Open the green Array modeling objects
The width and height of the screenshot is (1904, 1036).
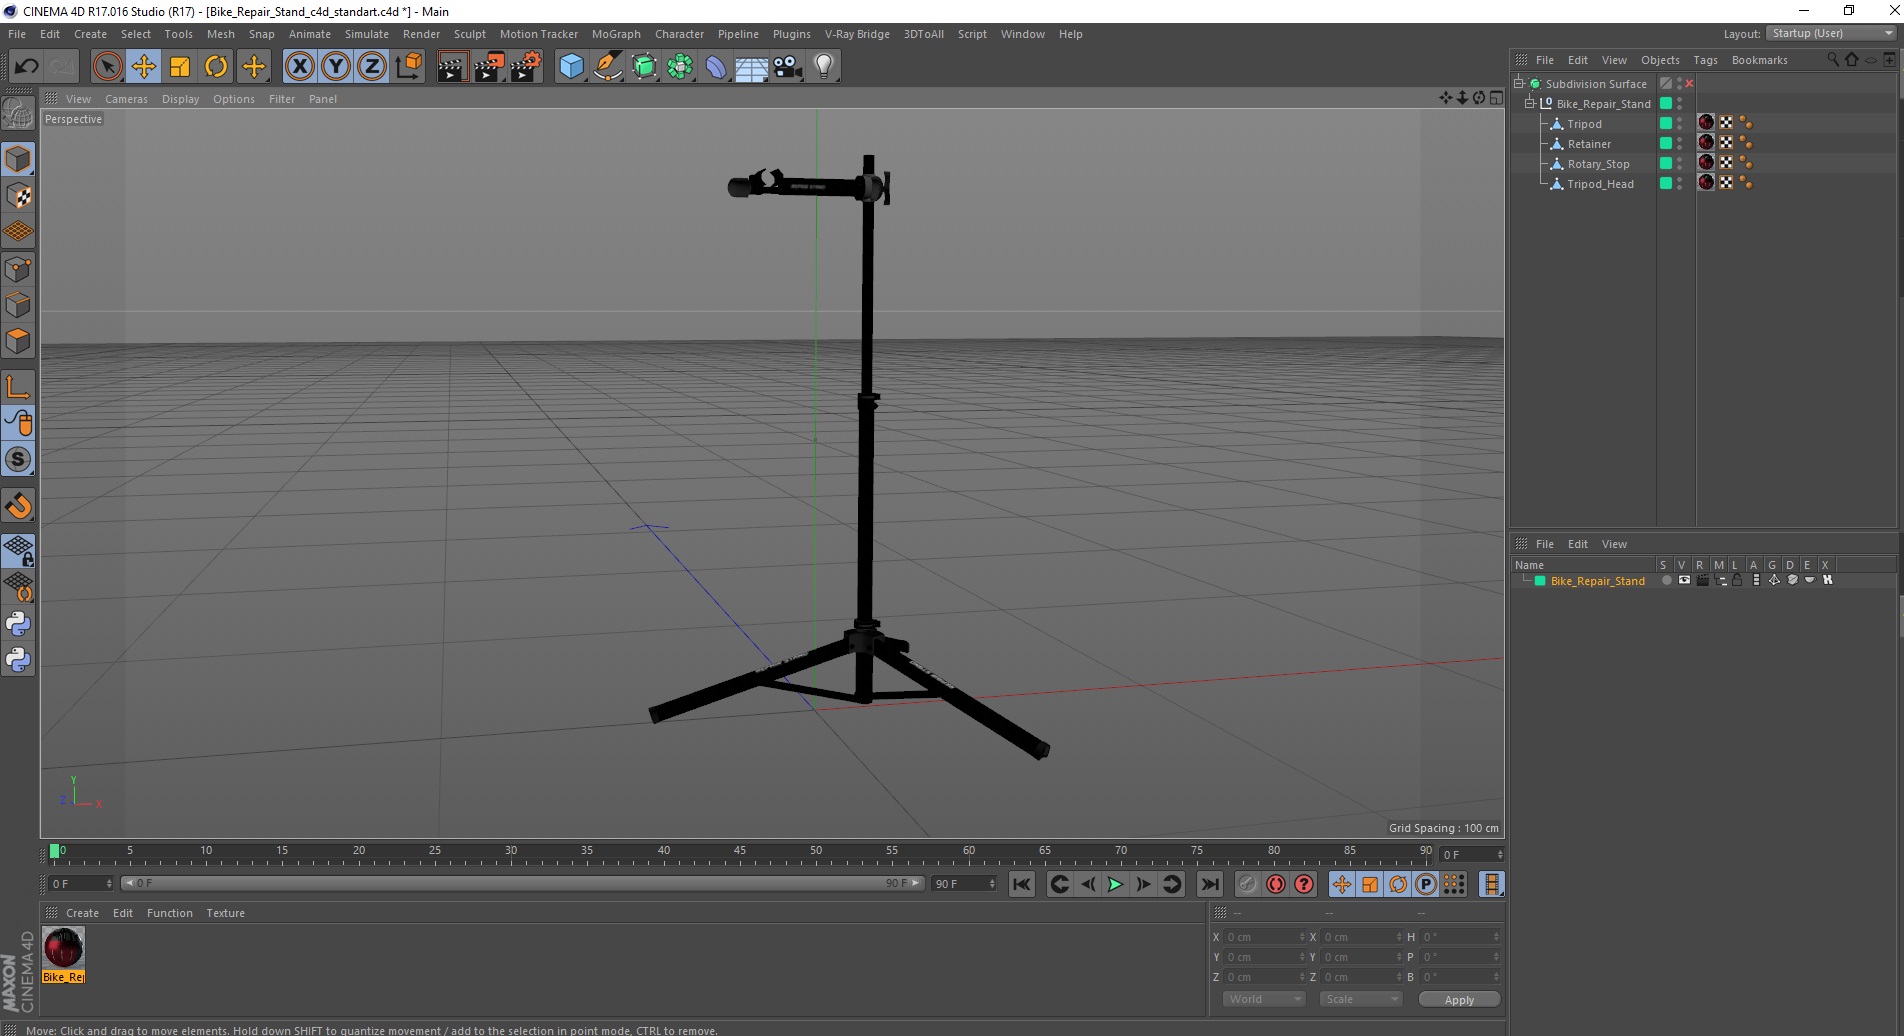(680, 67)
